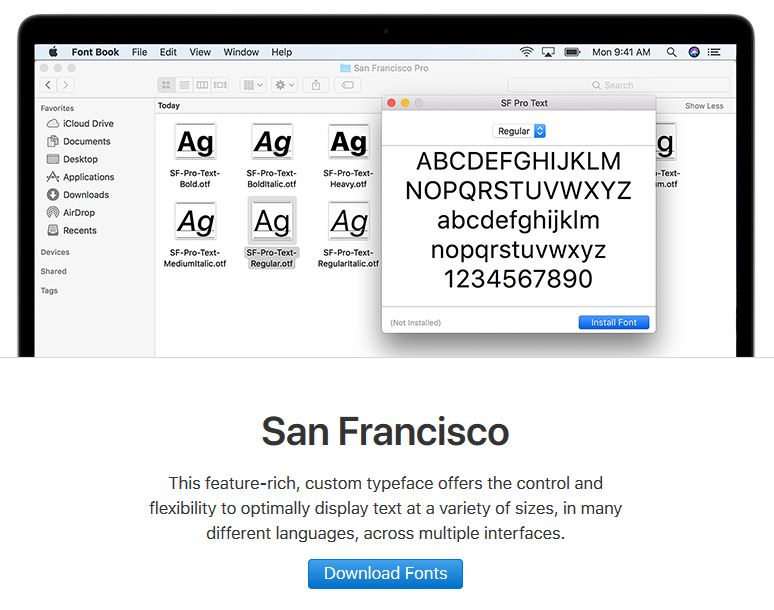
Task: Switch Finder to icon view
Action: tap(166, 85)
